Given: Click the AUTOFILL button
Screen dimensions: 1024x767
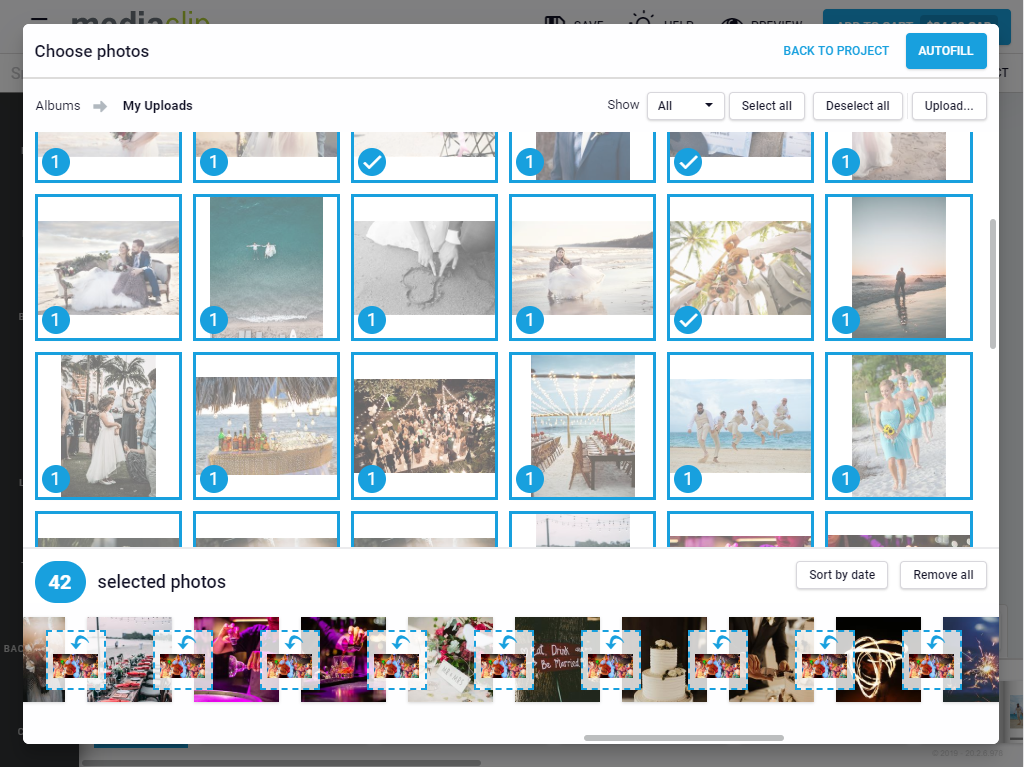Looking at the screenshot, I should point(946,50).
